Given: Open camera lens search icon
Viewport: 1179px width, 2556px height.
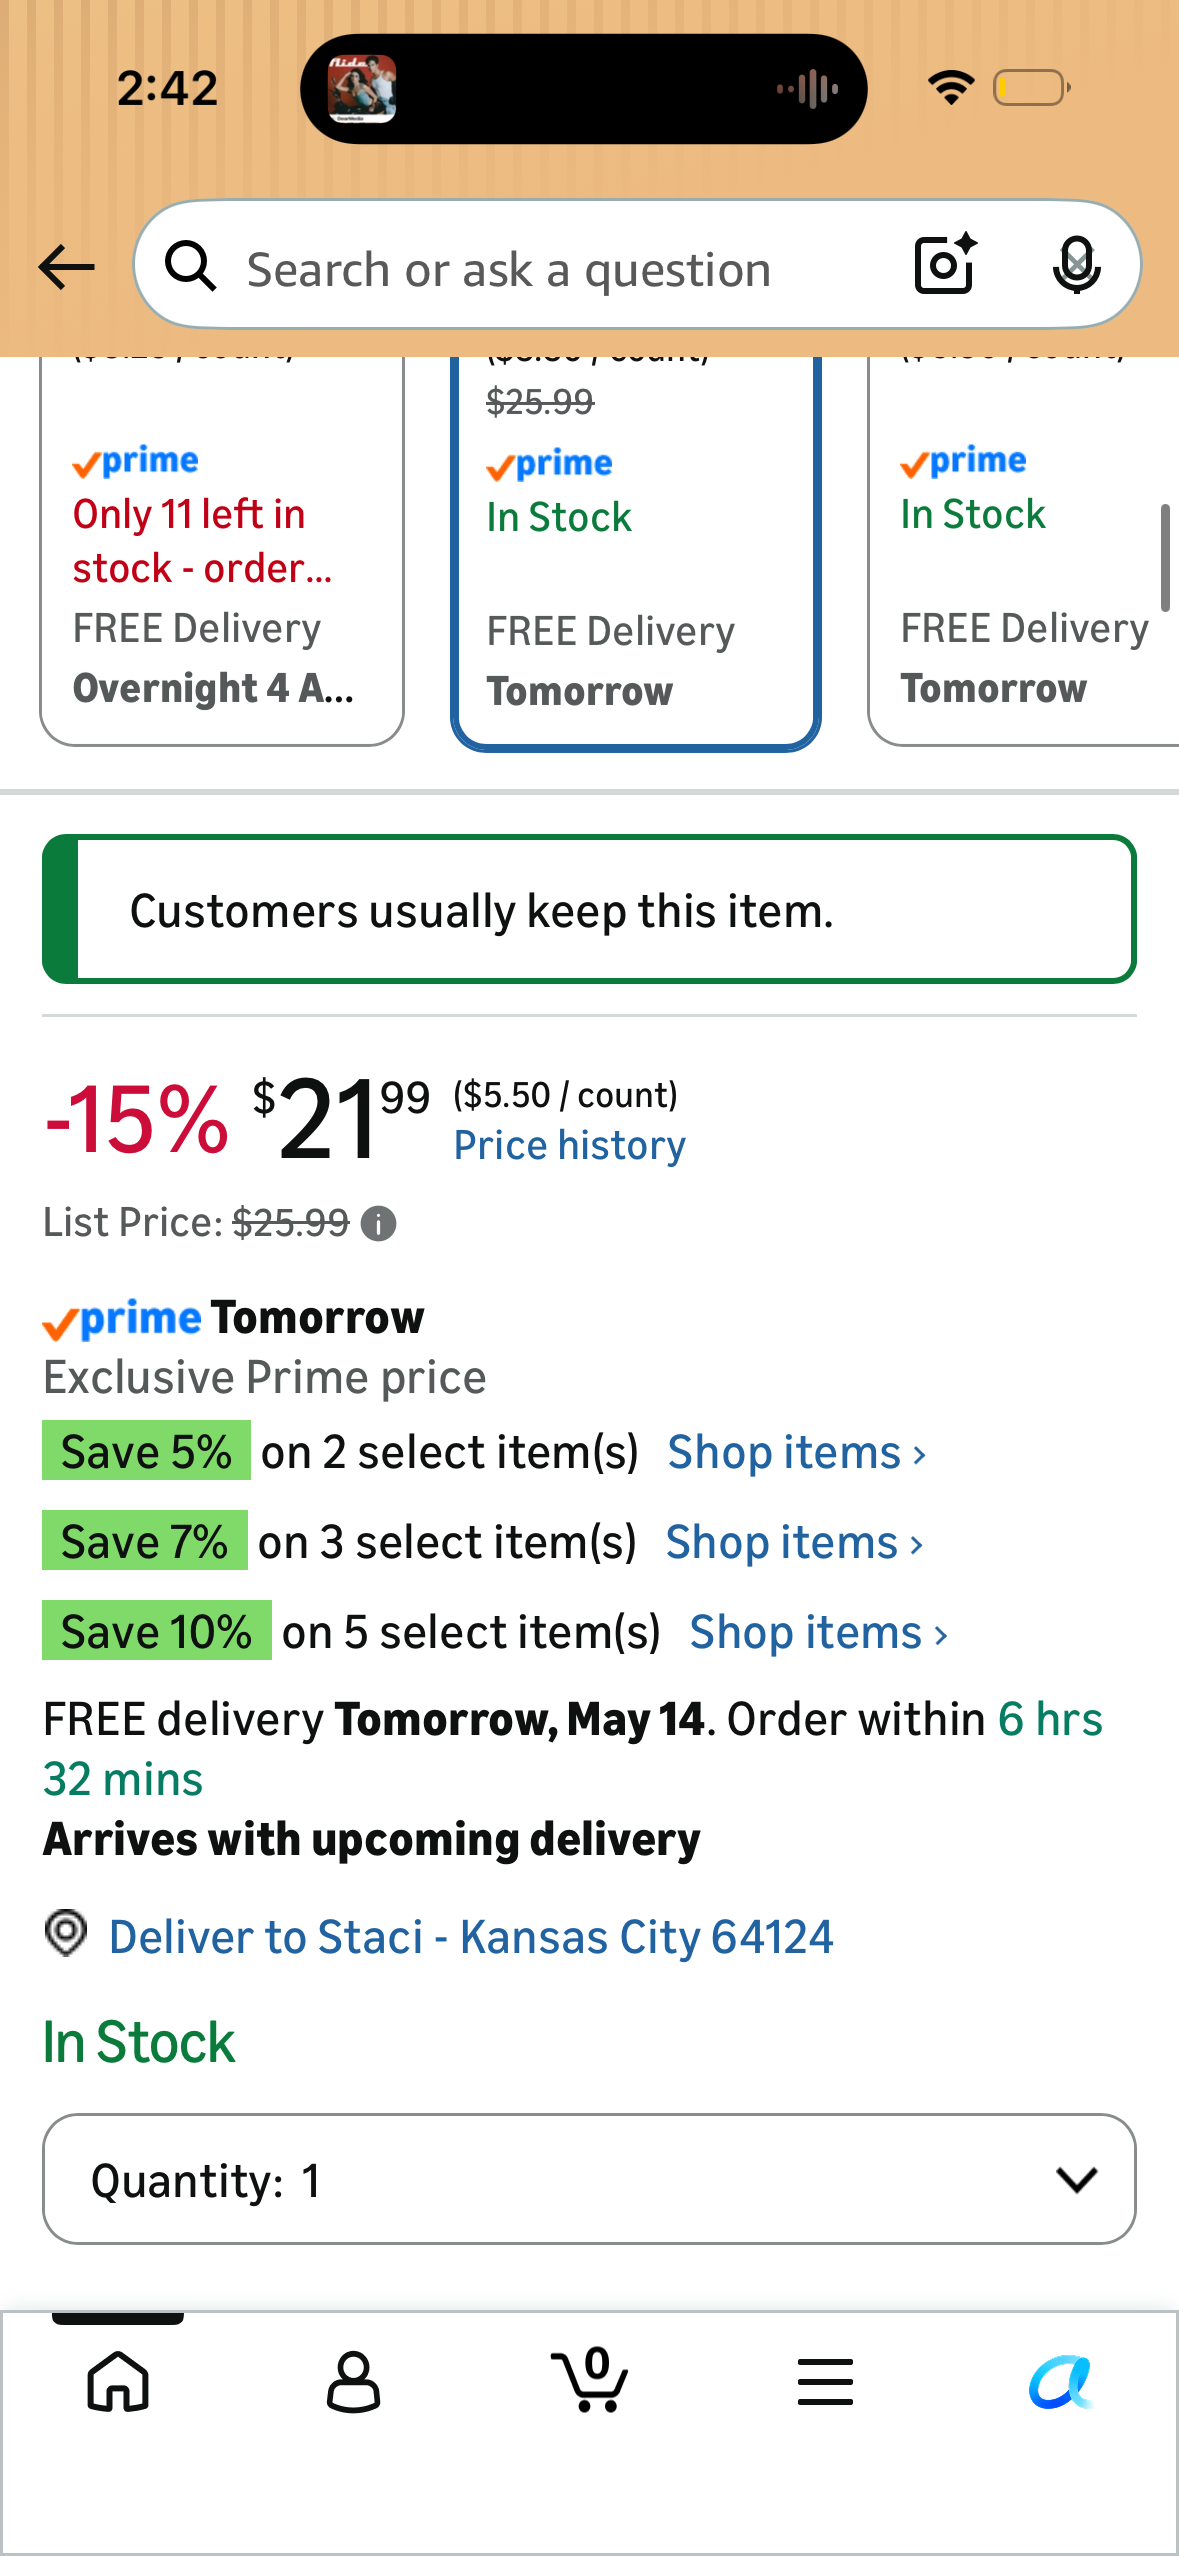Looking at the screenshot, I should pyautogui.click(x=946, y=265).
